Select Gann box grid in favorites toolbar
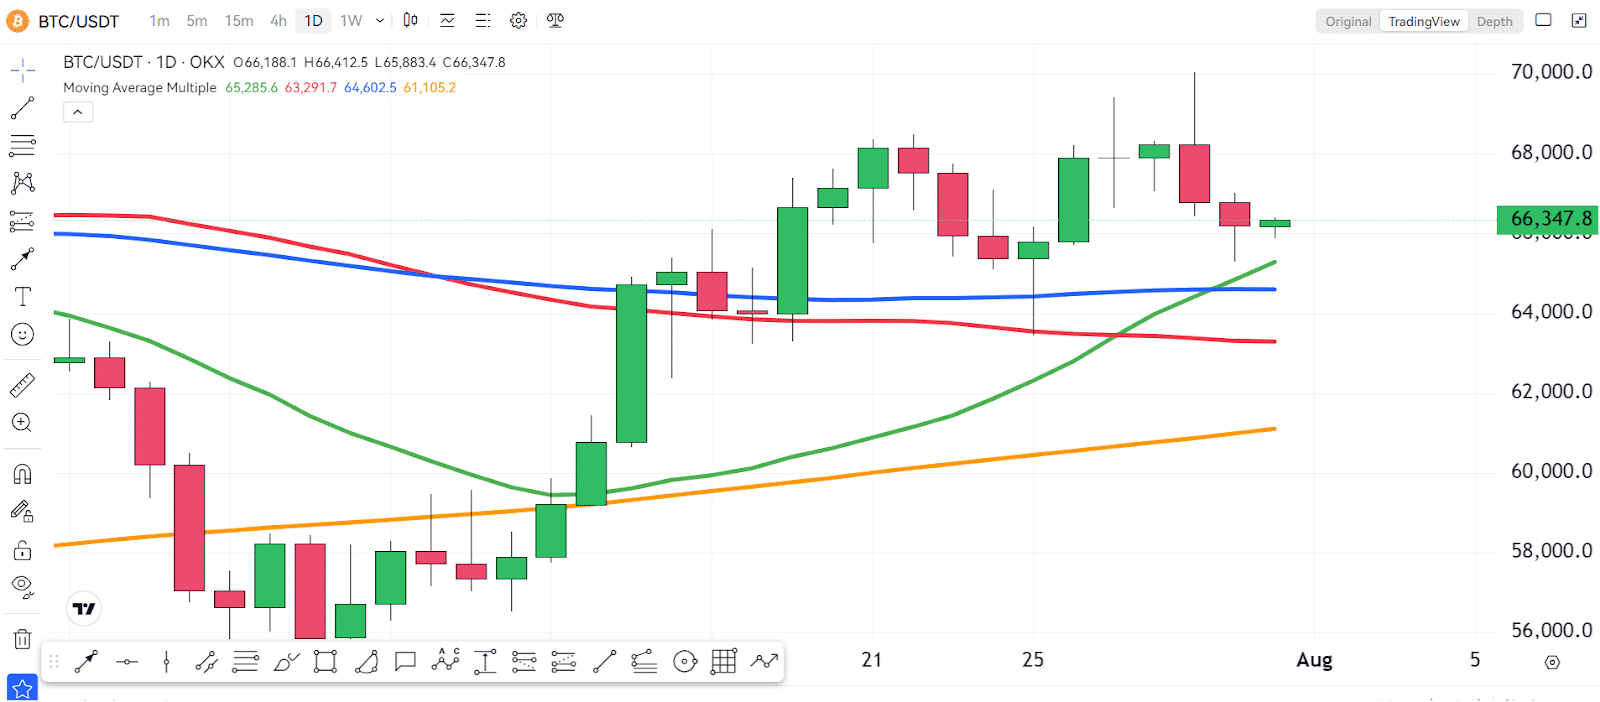 (724, 661)
